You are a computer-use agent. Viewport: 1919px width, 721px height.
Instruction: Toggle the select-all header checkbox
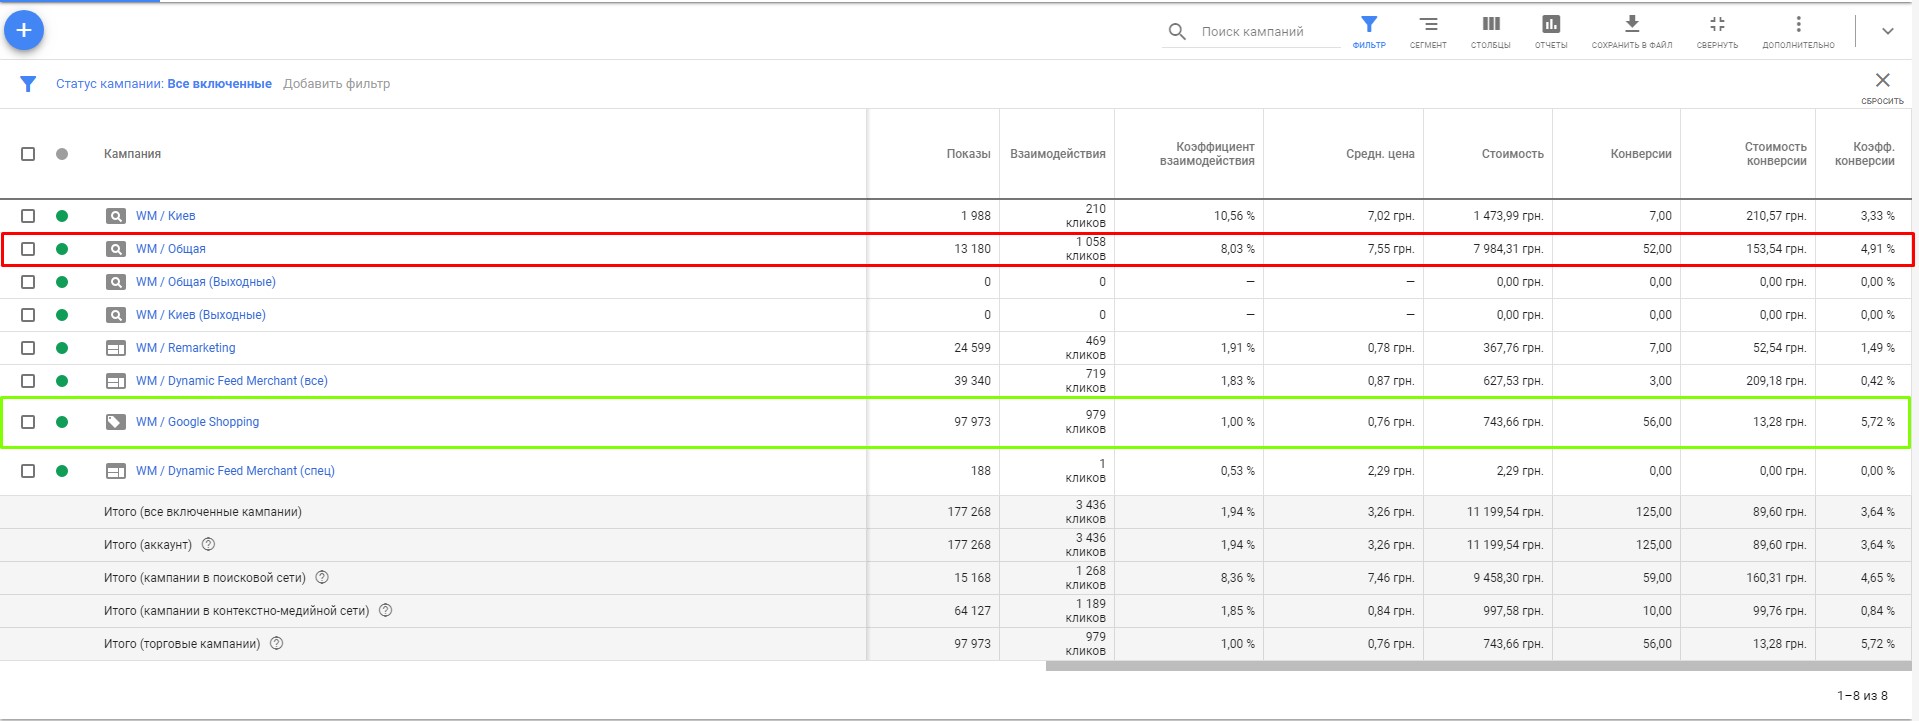(x=28, y=154)
